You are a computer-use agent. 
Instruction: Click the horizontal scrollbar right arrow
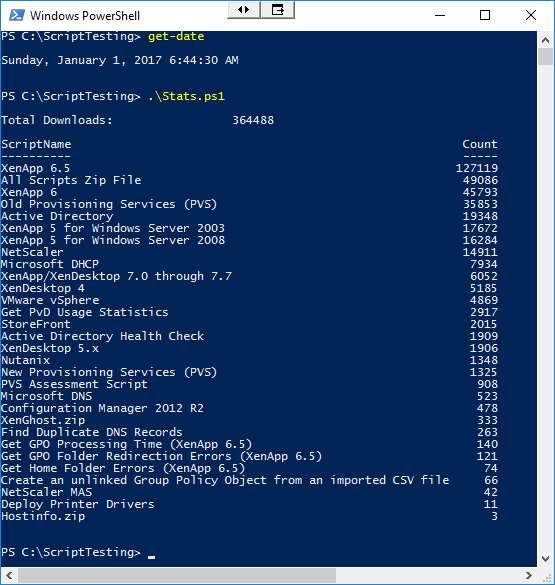click(x=529, y=575)
